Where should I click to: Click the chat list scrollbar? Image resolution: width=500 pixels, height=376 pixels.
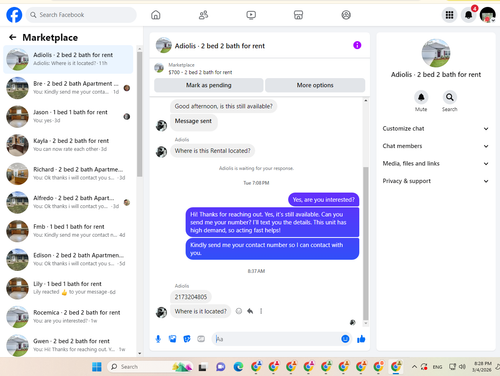140,113
